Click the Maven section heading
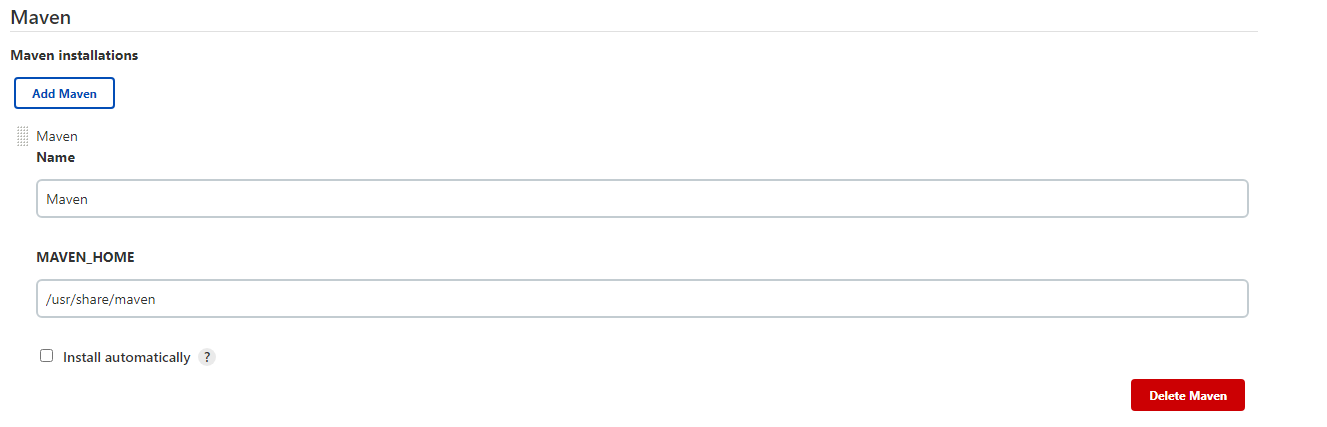This screenshot has width=1327, height=427. coord(41,16)
